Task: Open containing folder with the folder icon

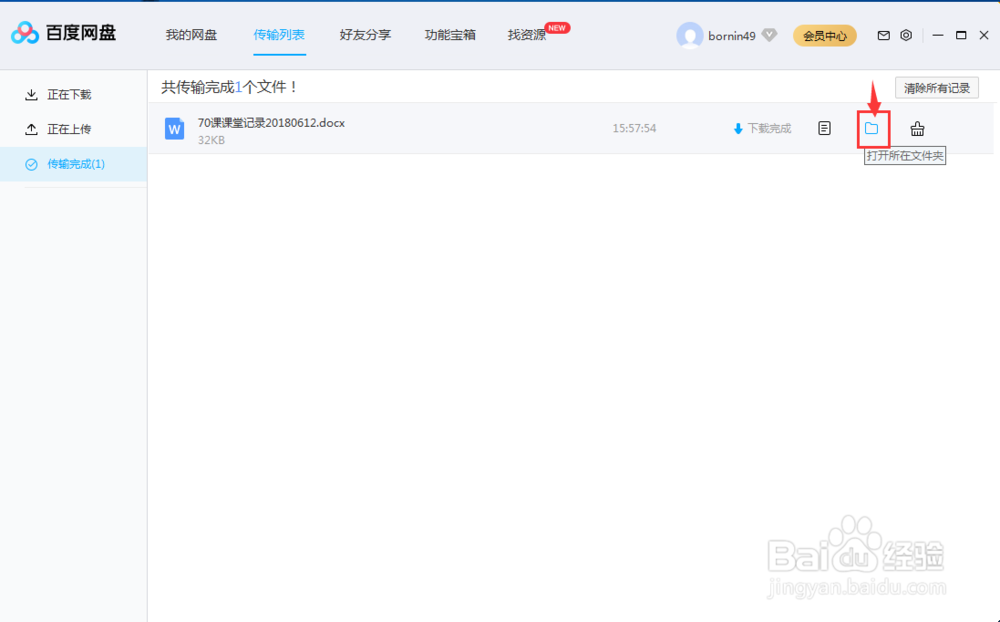Action: [871, 128]
